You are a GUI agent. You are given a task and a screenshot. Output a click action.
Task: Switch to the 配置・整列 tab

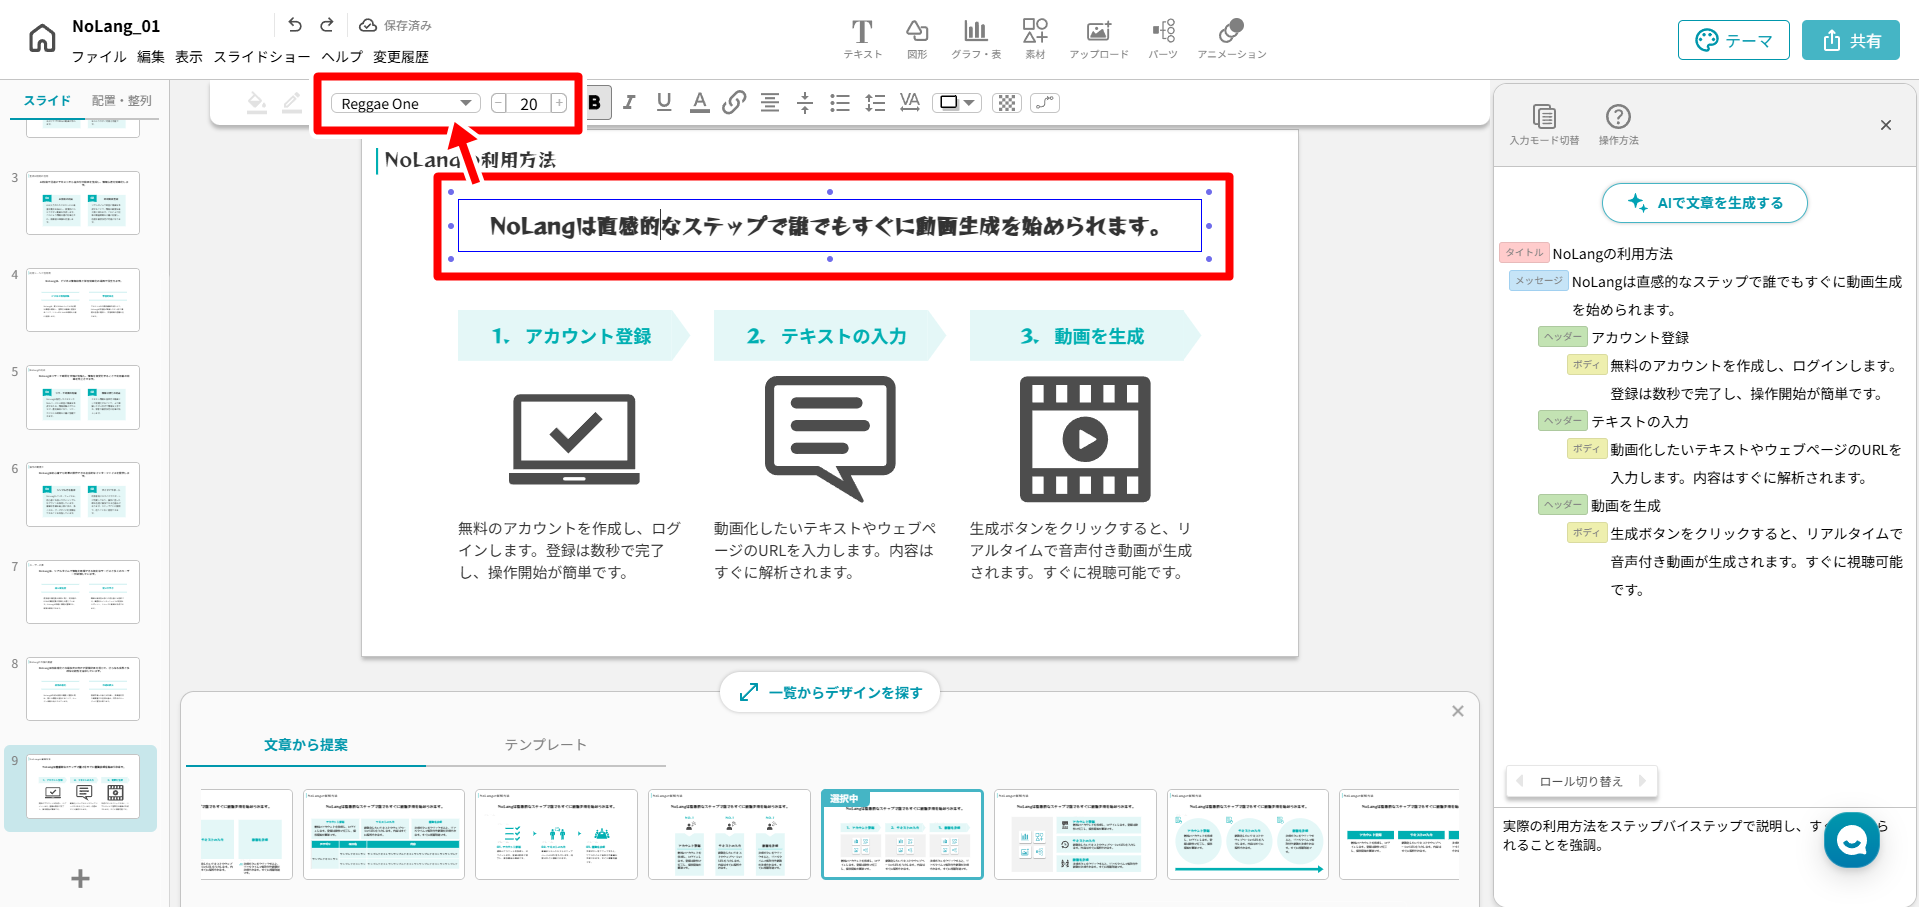point(122,101)
